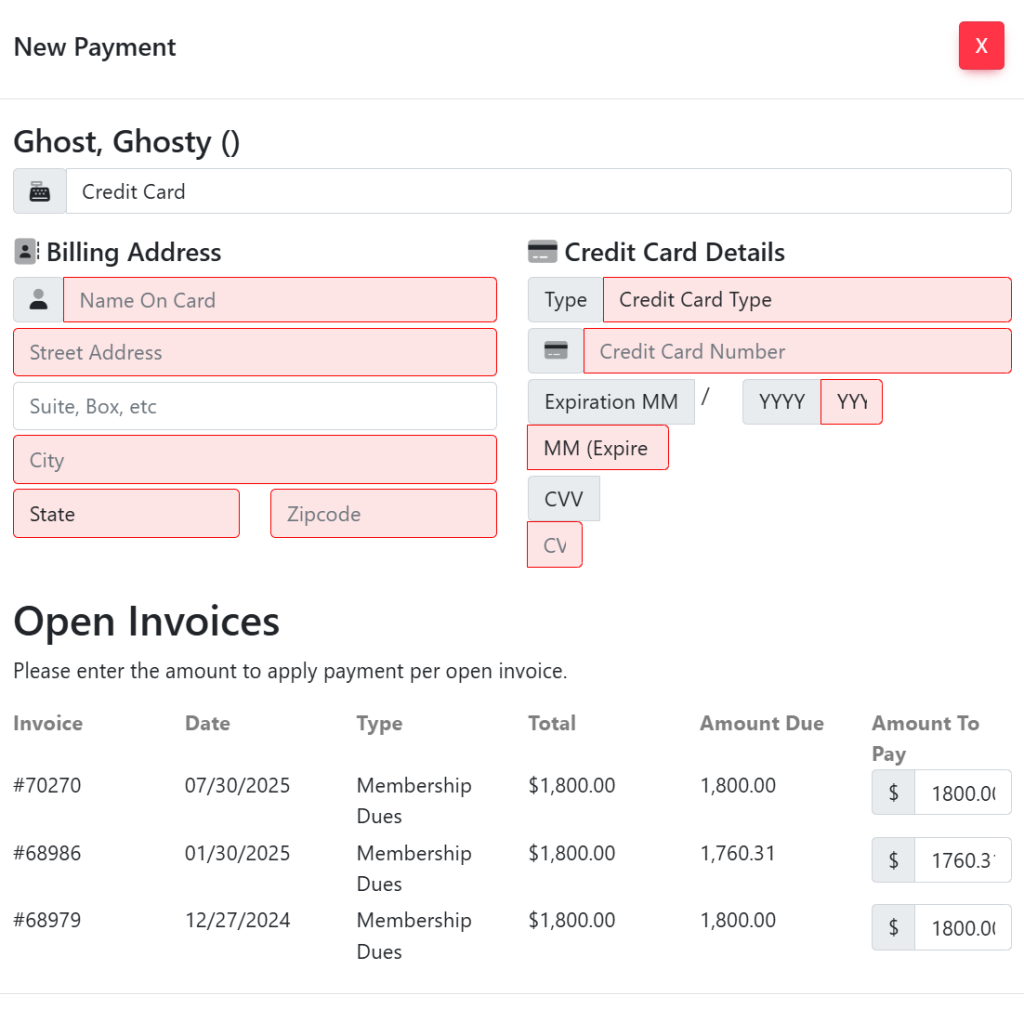Screen dimensions: 1024x1009
Task: Edit amount to pay for invoice #70270
Action: tap(962, 793)
